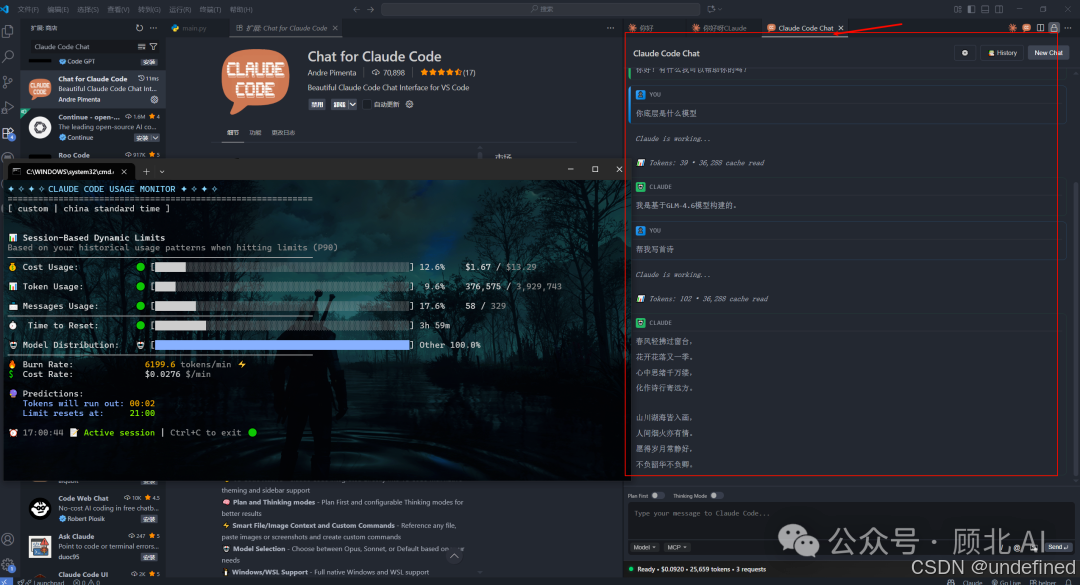Open the 文件(F) menu

coord(28,10)
